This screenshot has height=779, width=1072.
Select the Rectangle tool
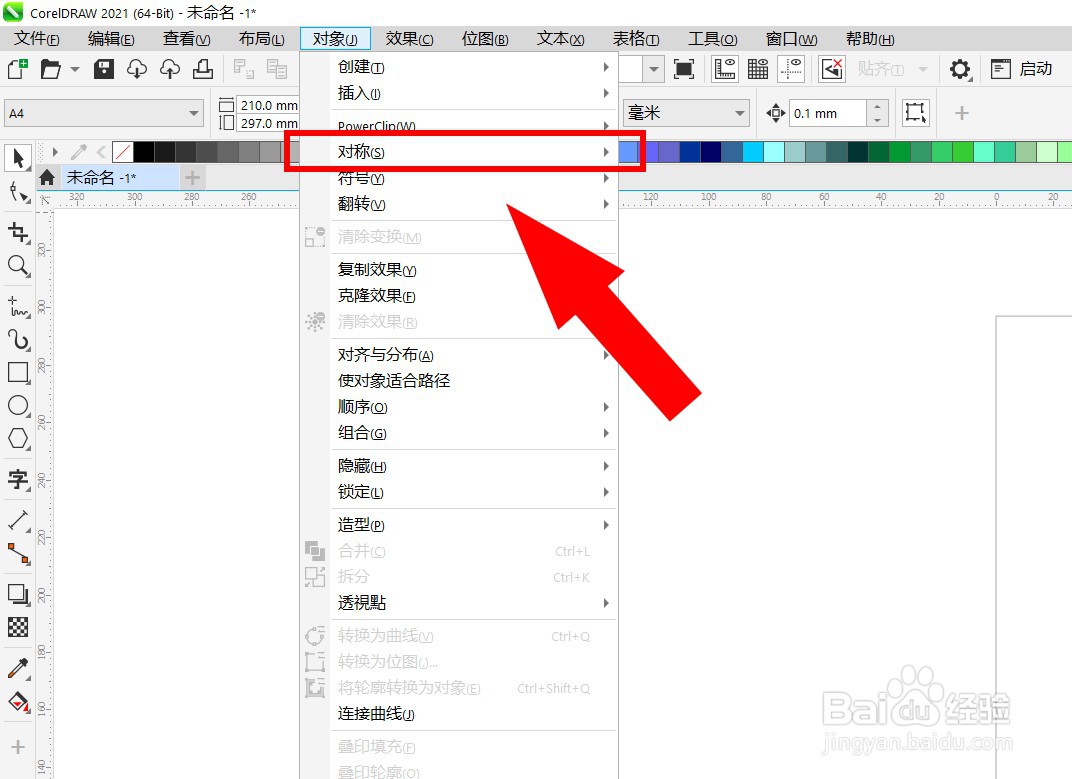[x=18, y=373]
